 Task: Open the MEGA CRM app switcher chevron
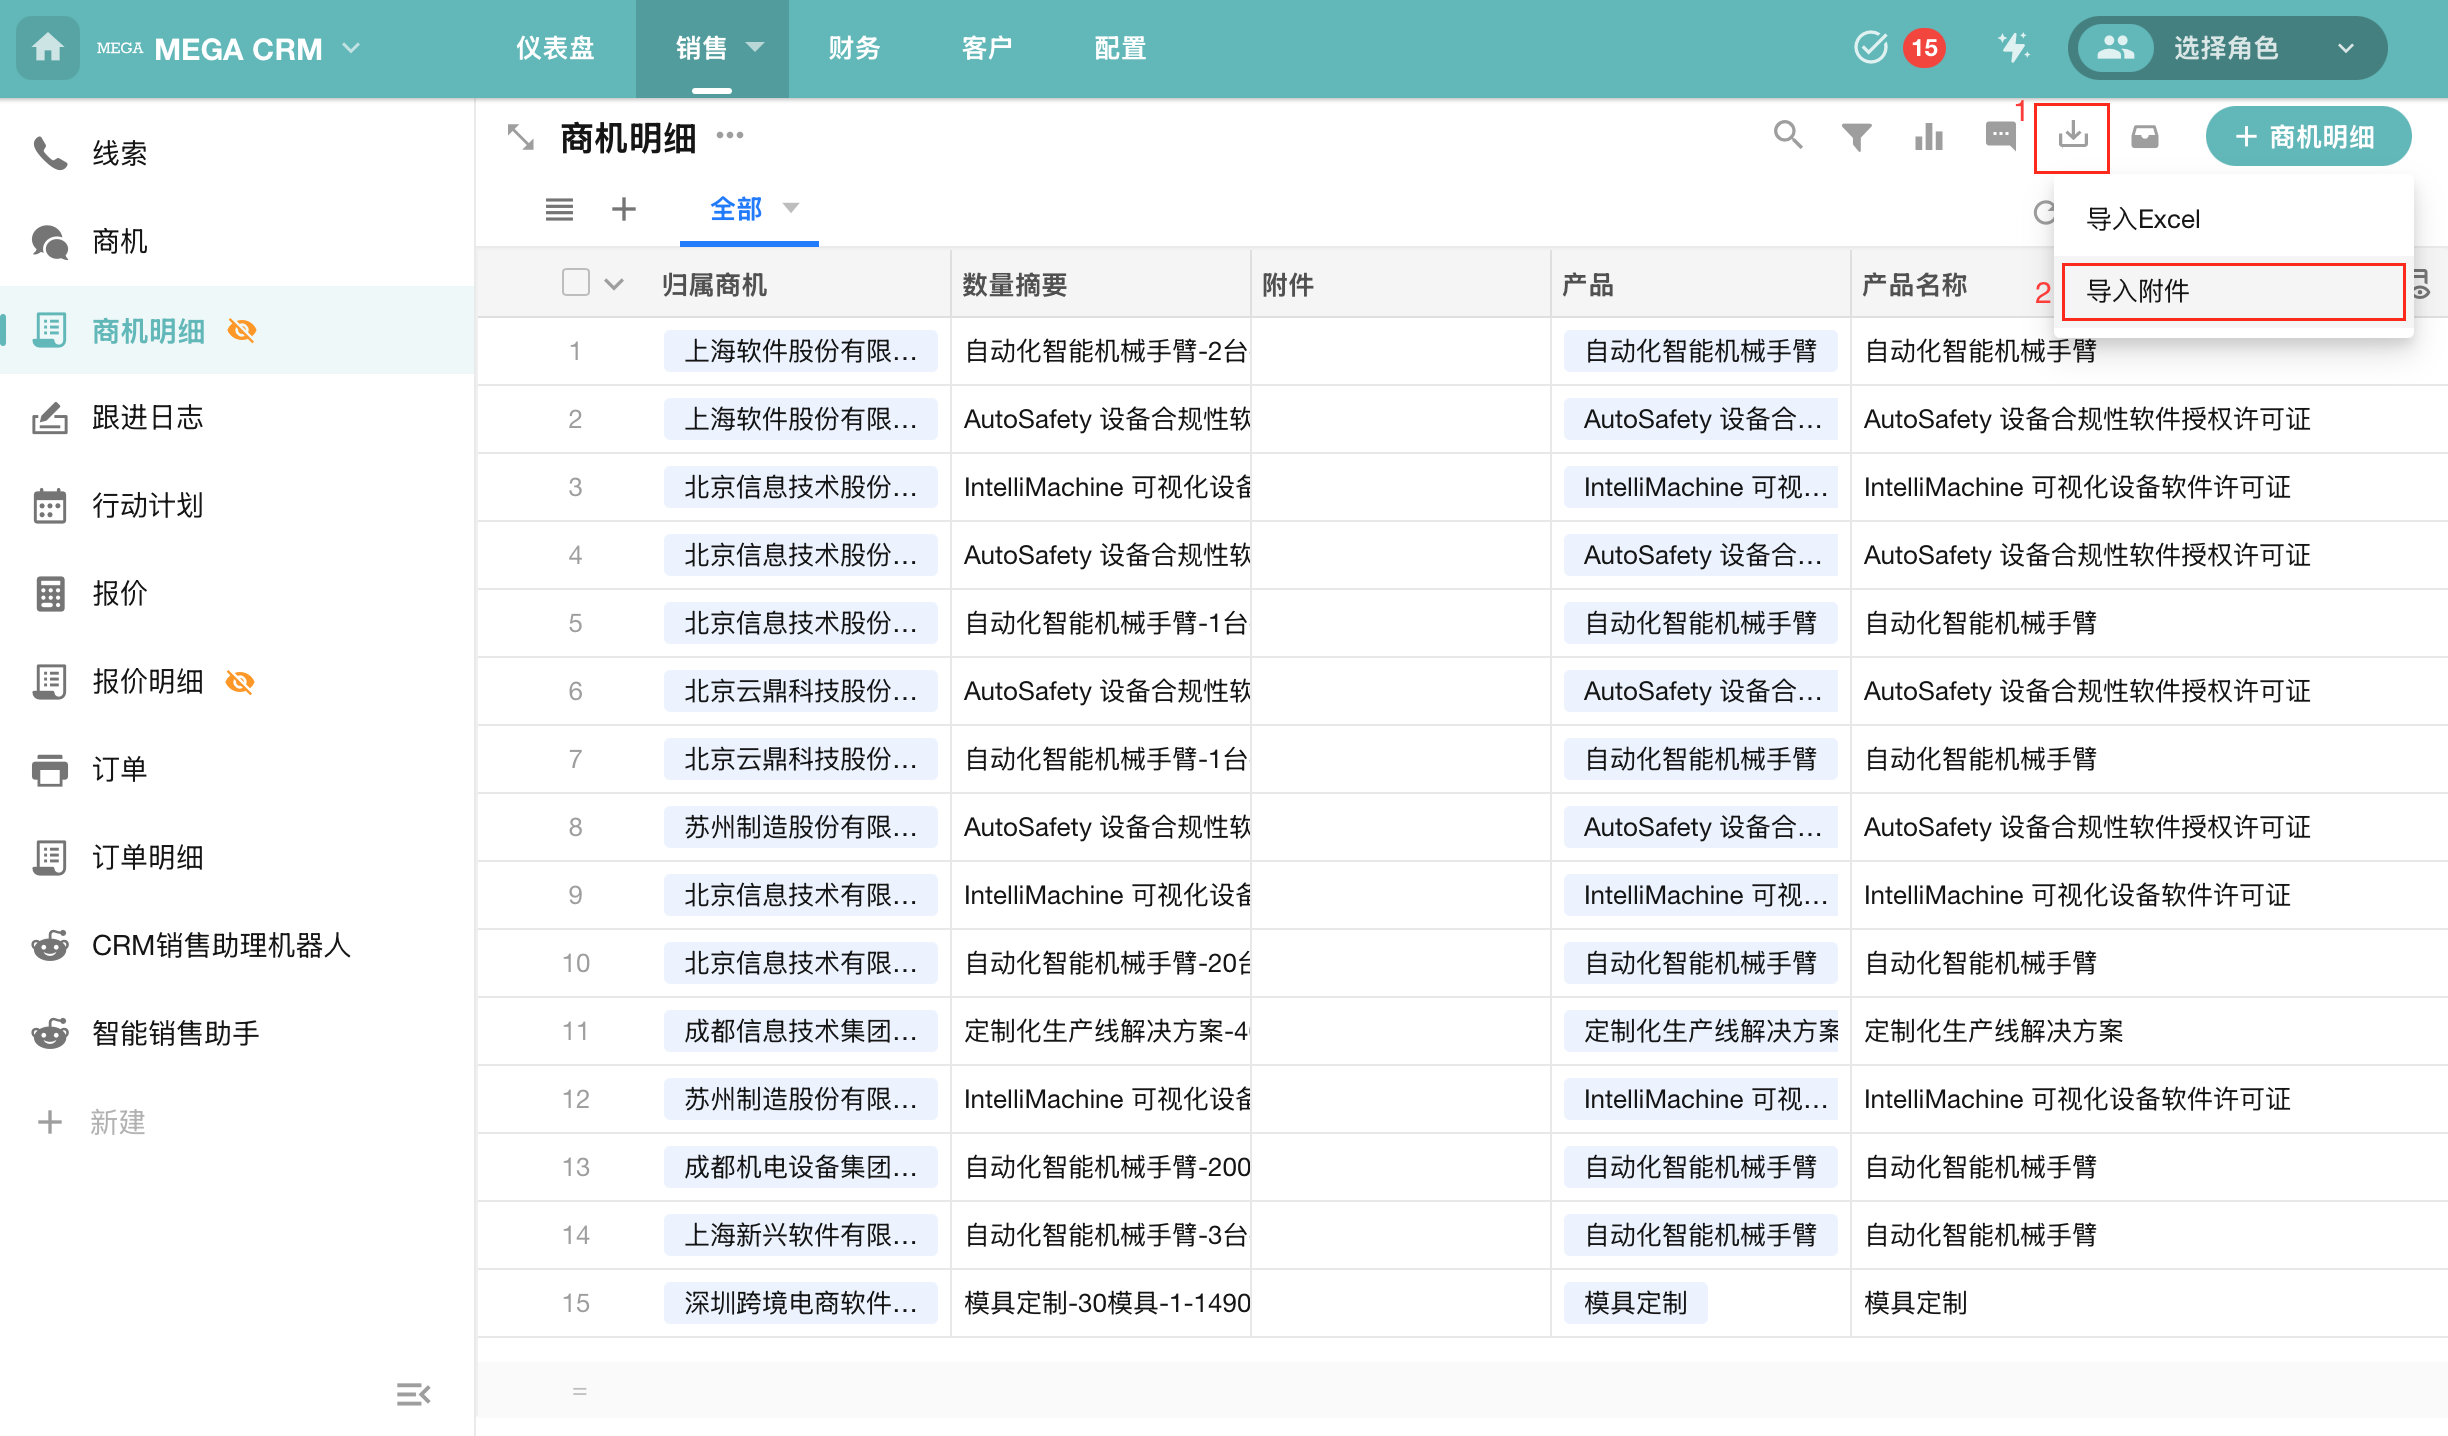(351, 47)
